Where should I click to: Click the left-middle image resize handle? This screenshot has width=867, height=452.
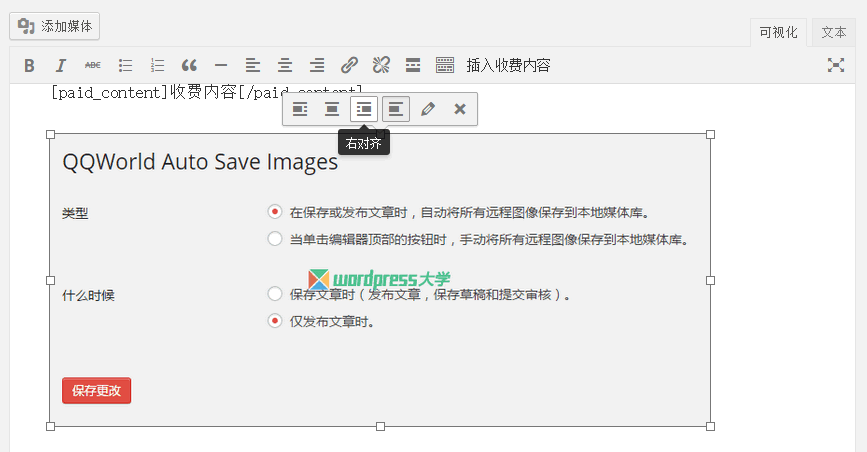(50, 280)
